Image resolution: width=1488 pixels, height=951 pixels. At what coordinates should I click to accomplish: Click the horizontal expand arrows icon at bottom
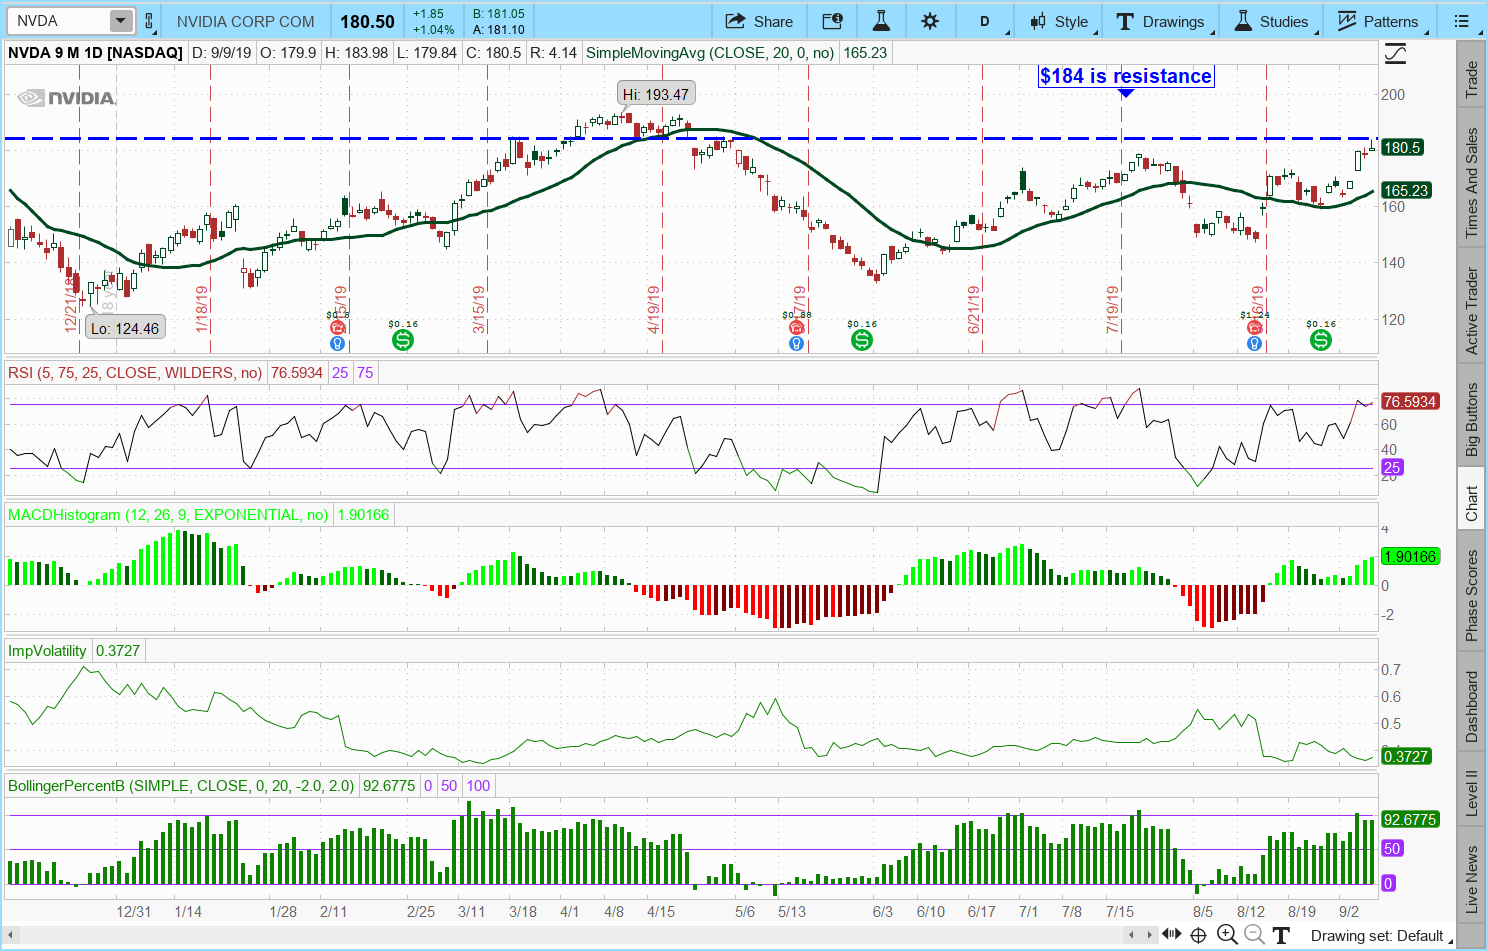click(x=1171, y=935)
